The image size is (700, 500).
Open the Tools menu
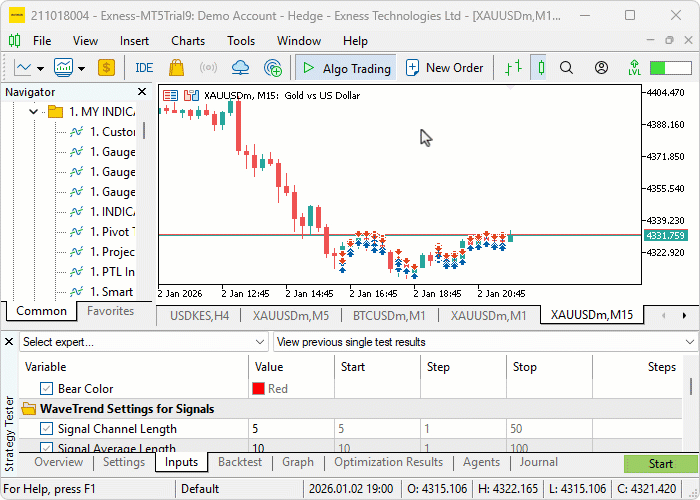[241, 41]
